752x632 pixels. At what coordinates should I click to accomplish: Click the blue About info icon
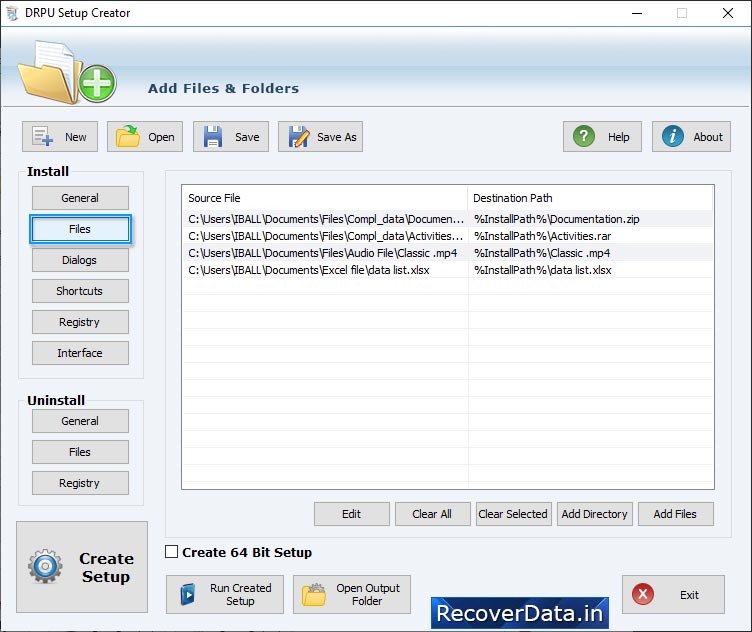point(672,137)
